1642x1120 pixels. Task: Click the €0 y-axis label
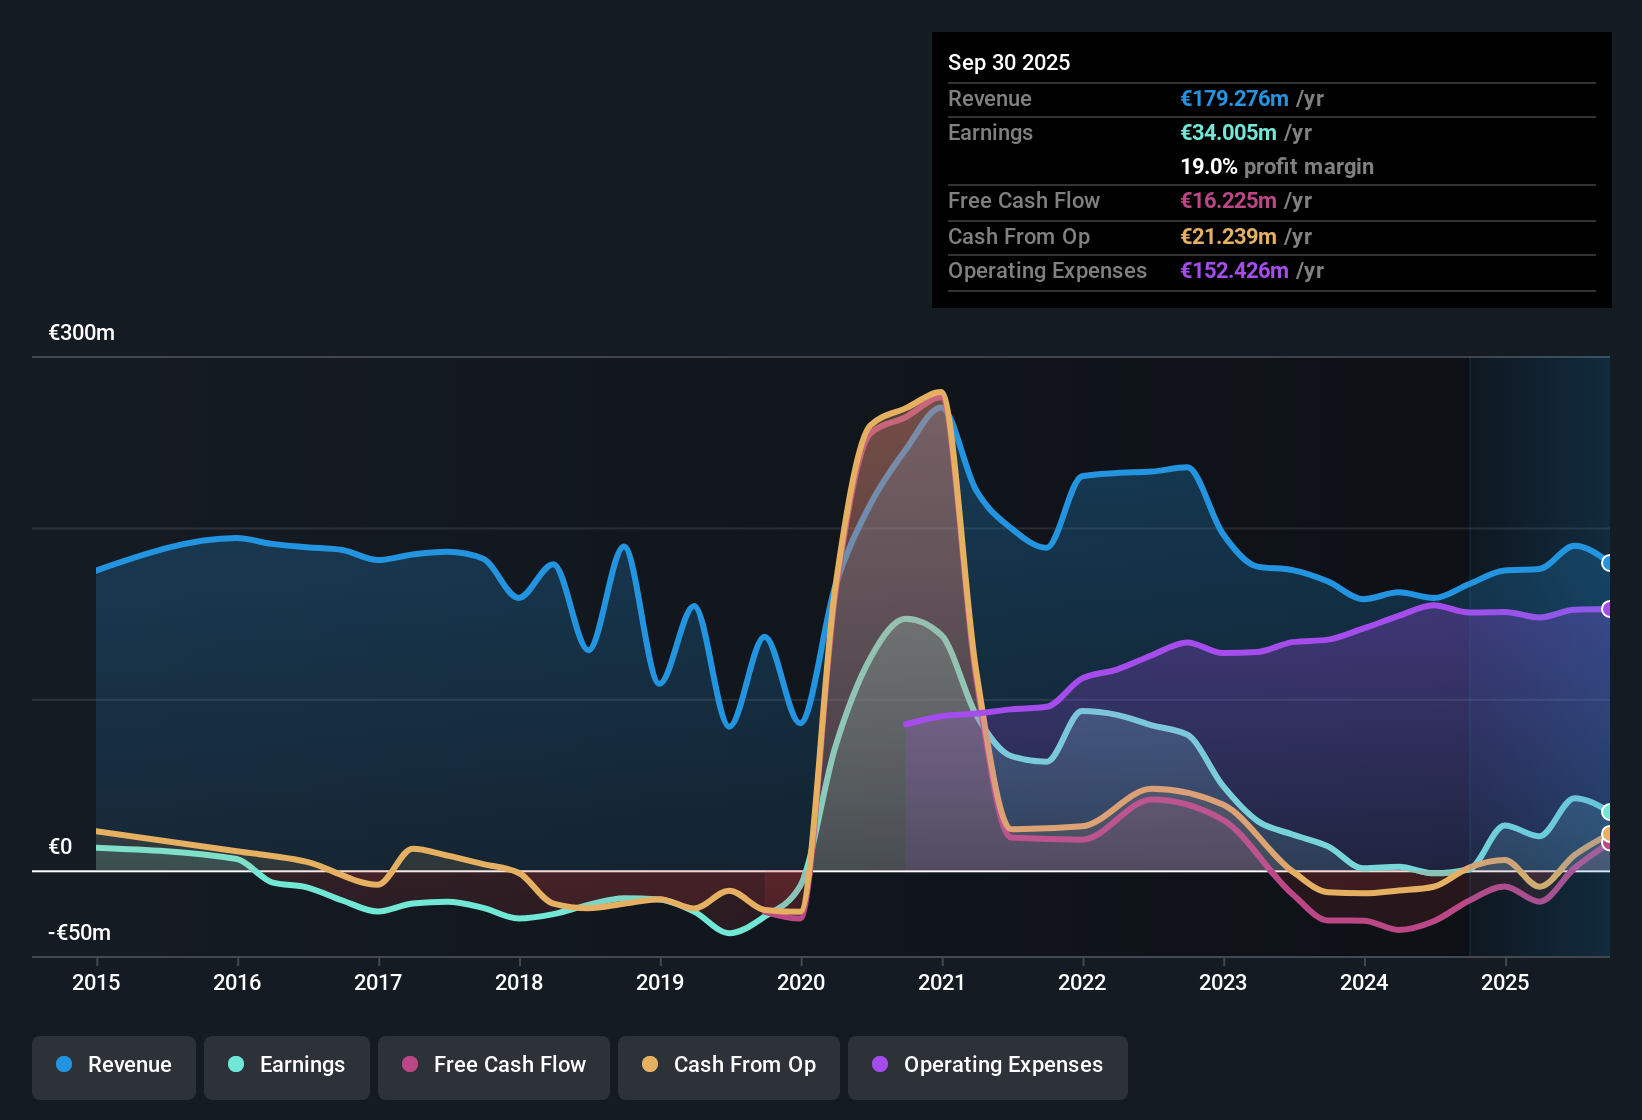pos(60,847)
